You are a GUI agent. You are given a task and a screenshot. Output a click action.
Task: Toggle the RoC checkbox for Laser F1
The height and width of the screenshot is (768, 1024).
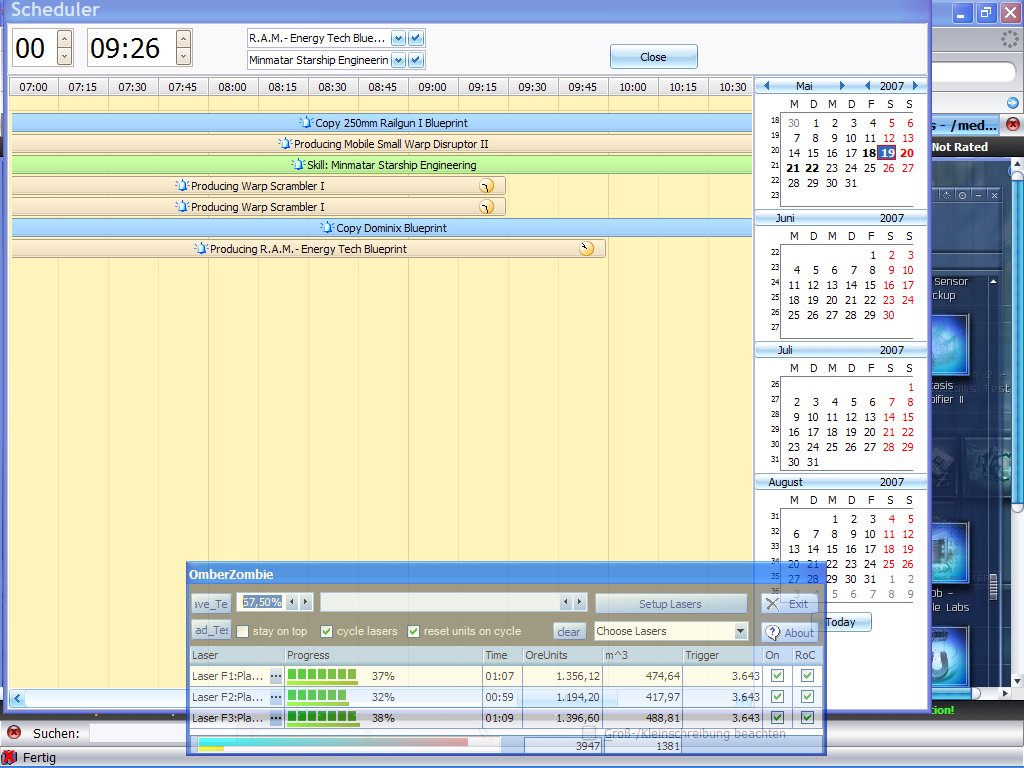click(808, 676)
